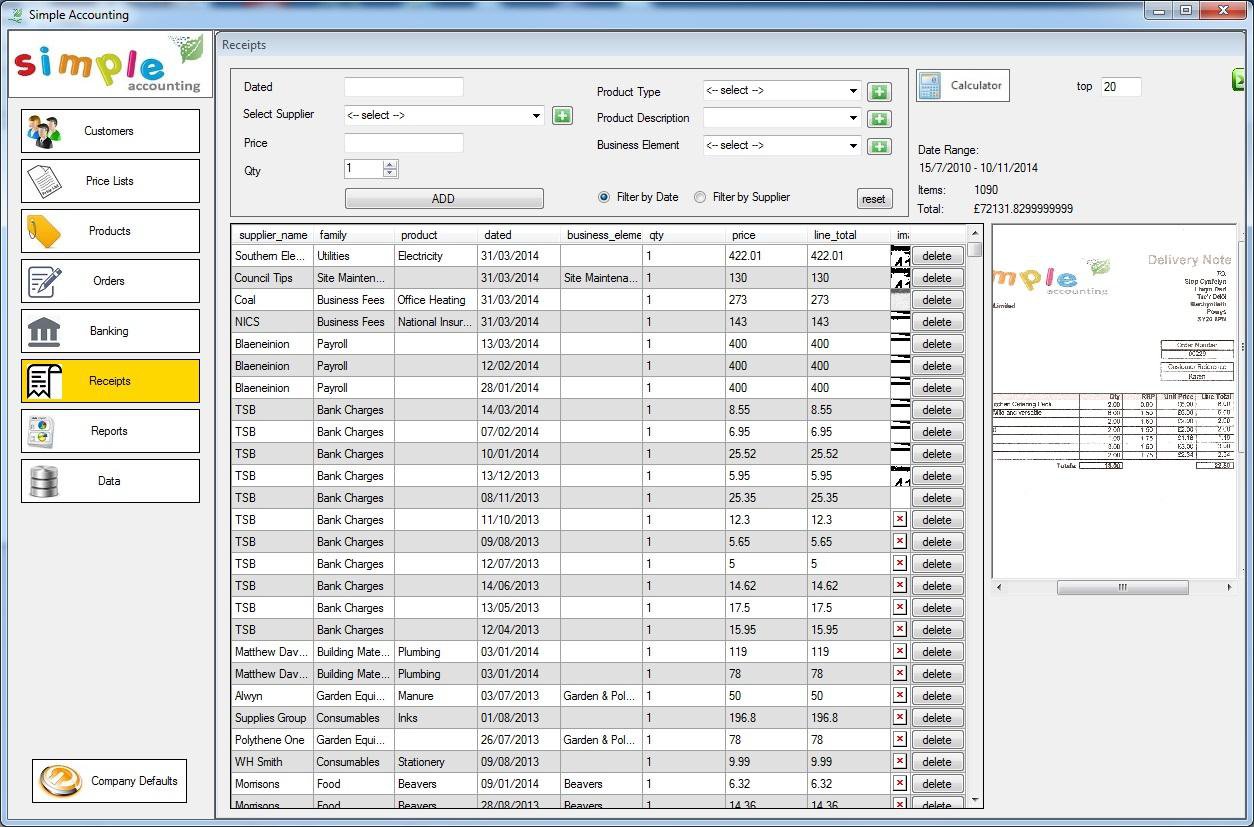The image size is (1254, 827).
Task: Open the Calculator tool
Action: pos(962,86)
